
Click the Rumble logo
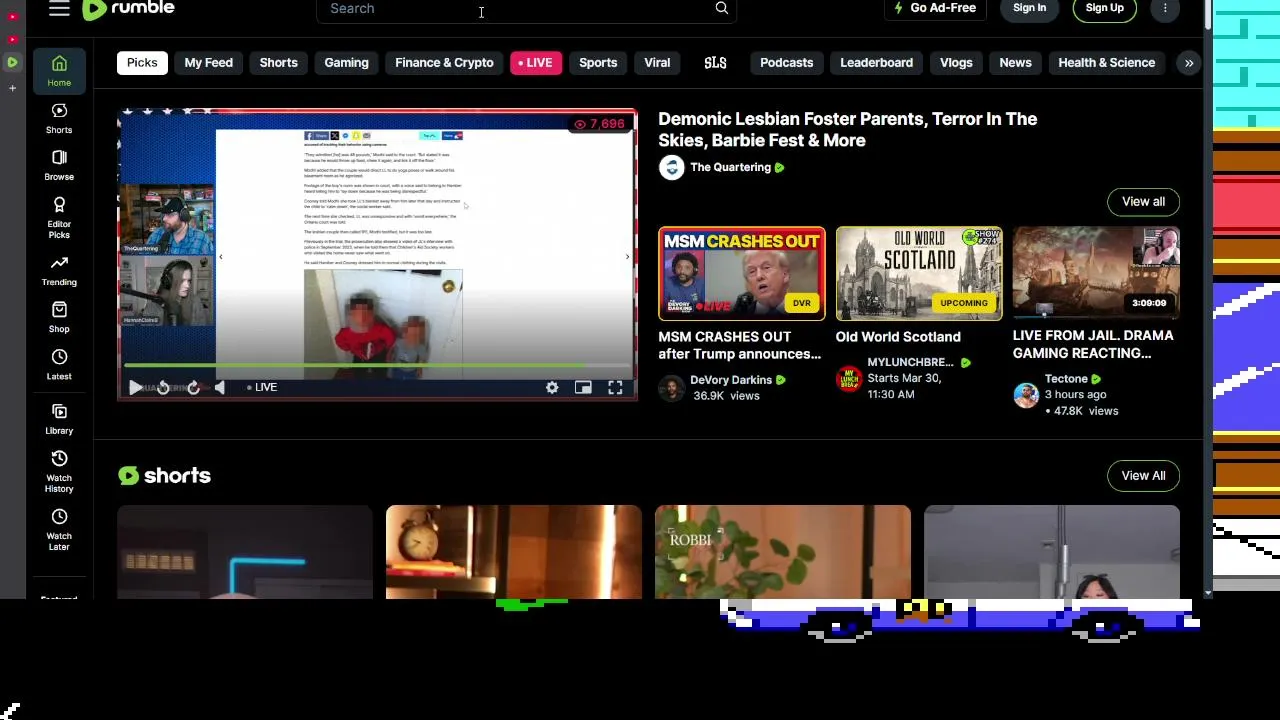click(x=128, y=8)
